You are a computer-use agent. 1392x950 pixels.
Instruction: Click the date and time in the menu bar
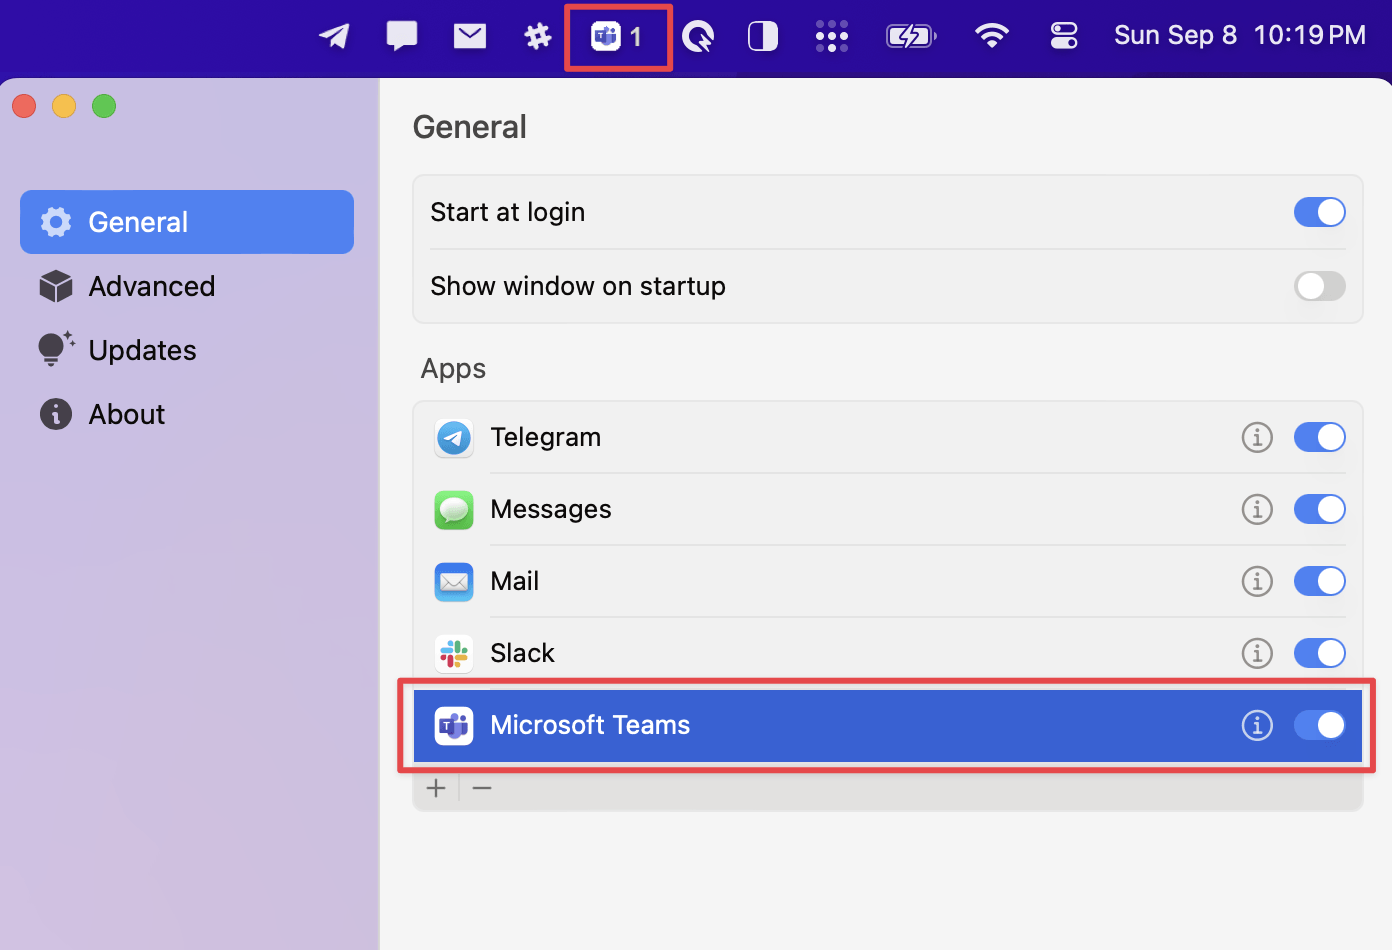1240,36
